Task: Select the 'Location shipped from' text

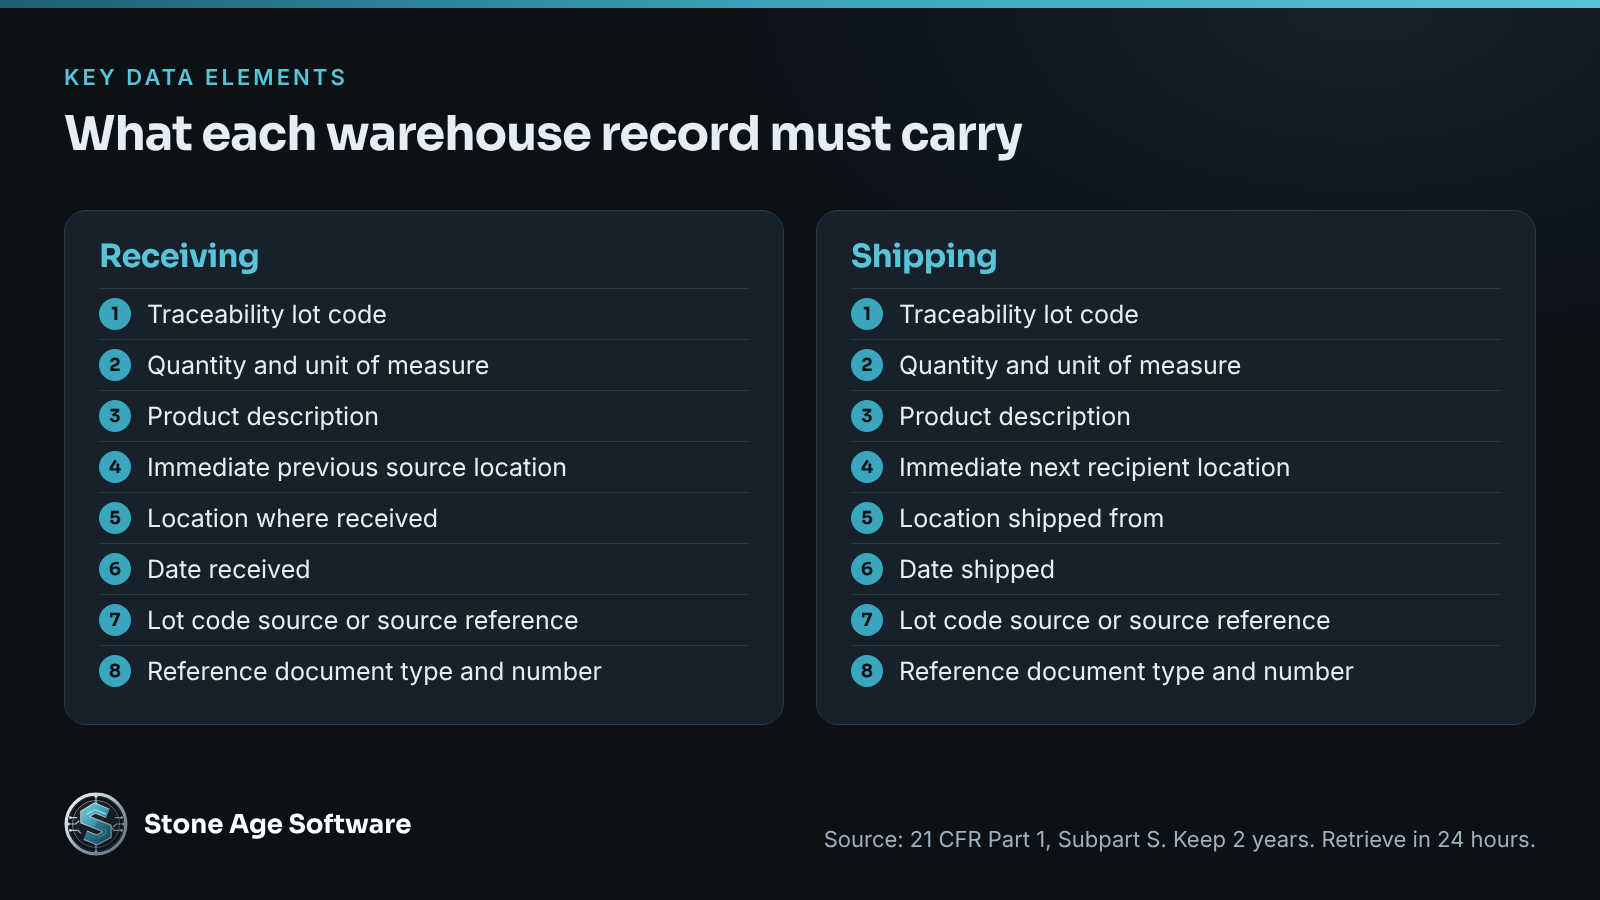Action: coord(1032,518)
